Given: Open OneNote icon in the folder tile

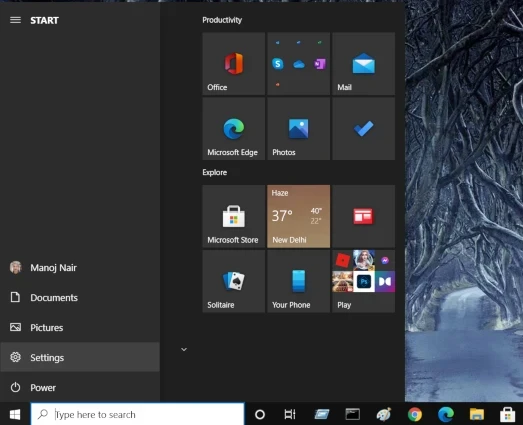Looking at the screenshot, I should coord(320,64).
